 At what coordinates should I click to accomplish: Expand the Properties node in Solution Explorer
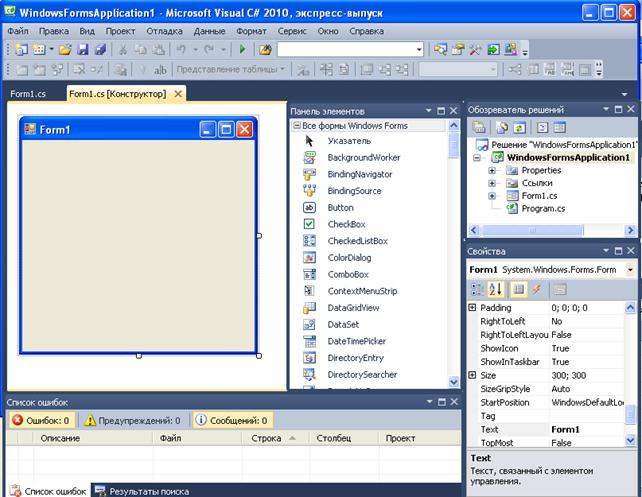coord(492,170)
